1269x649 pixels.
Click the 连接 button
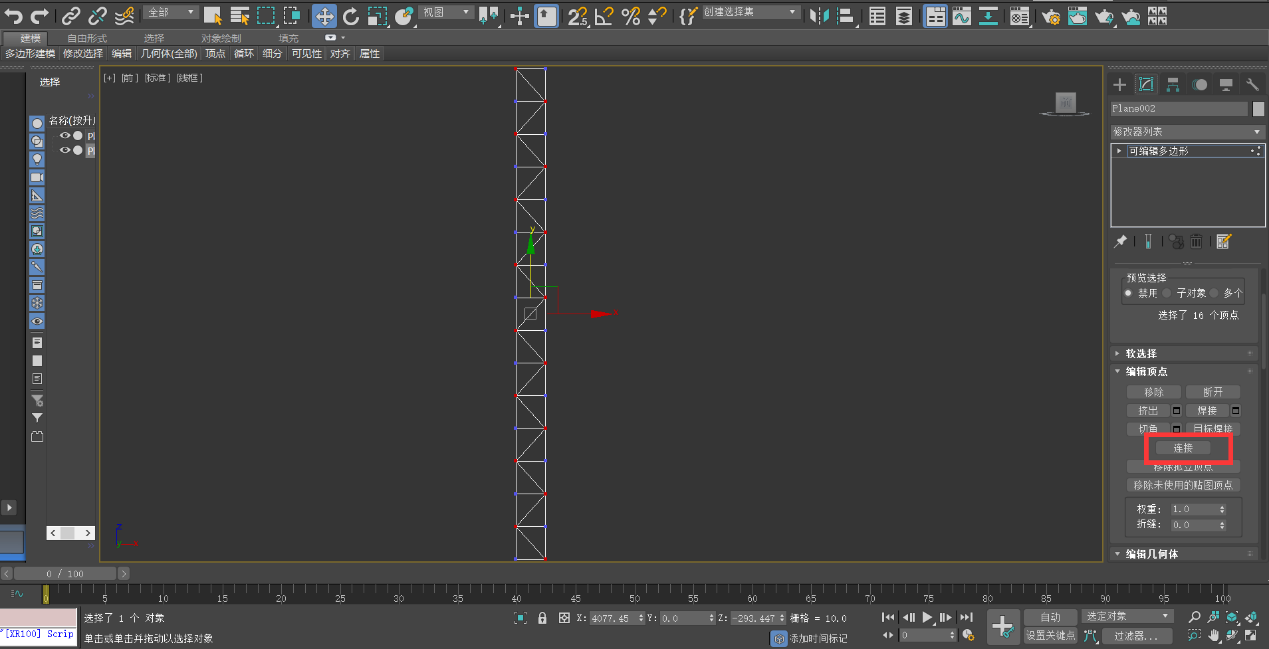pos(1183,448)
